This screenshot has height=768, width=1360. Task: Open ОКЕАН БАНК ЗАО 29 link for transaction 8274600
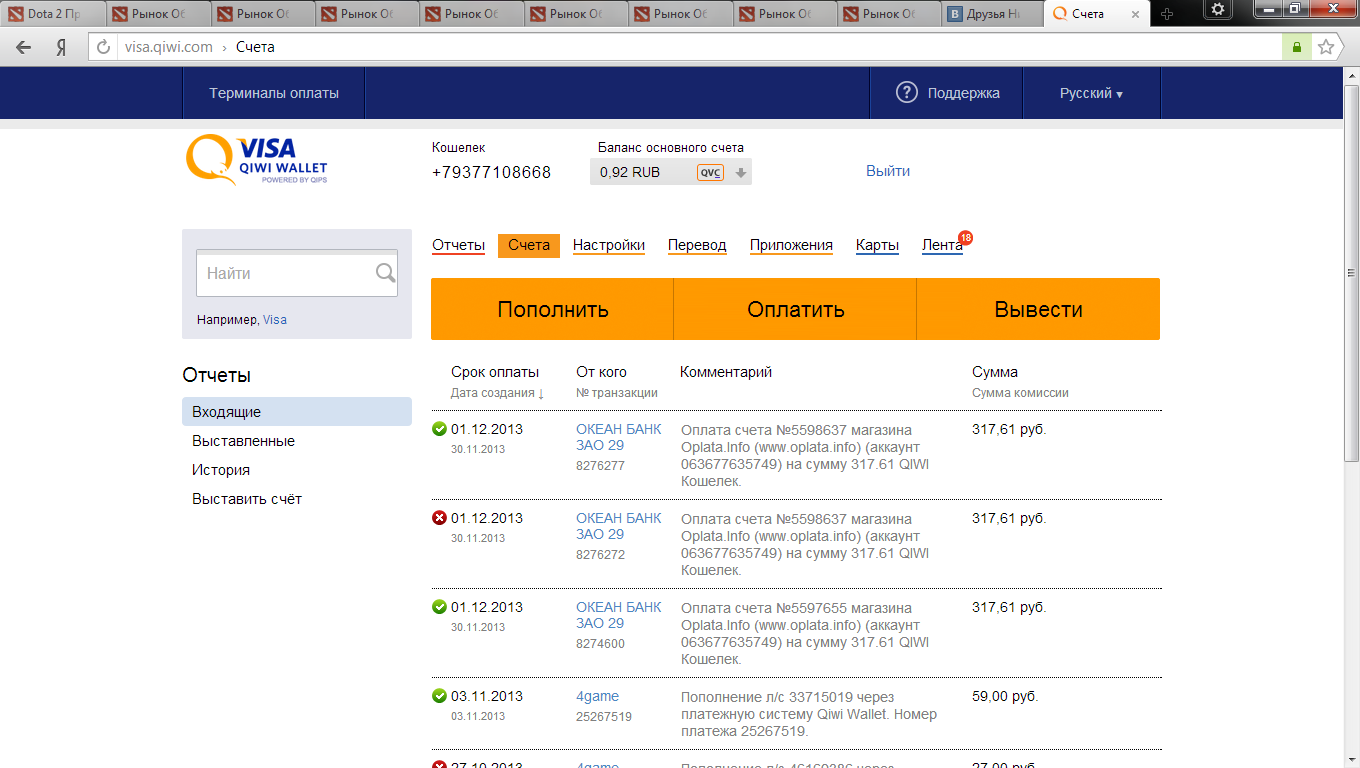pos(619,615)
